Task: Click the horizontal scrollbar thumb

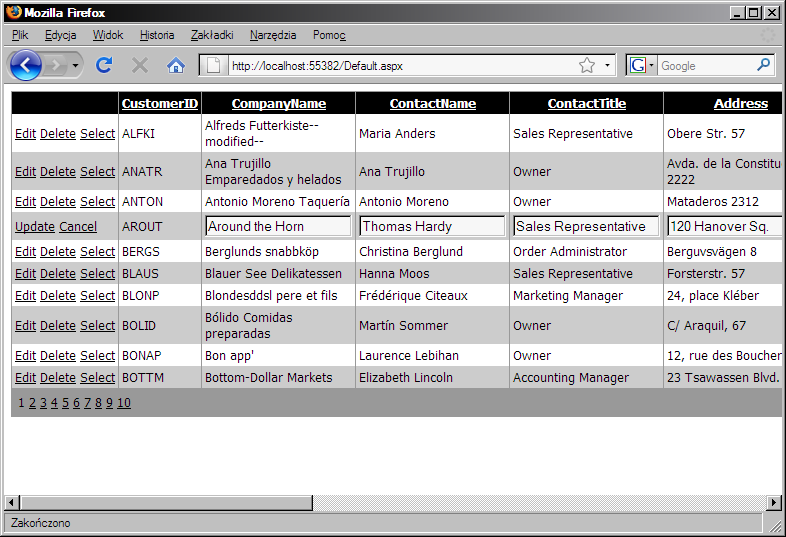Action: [166, 502]
